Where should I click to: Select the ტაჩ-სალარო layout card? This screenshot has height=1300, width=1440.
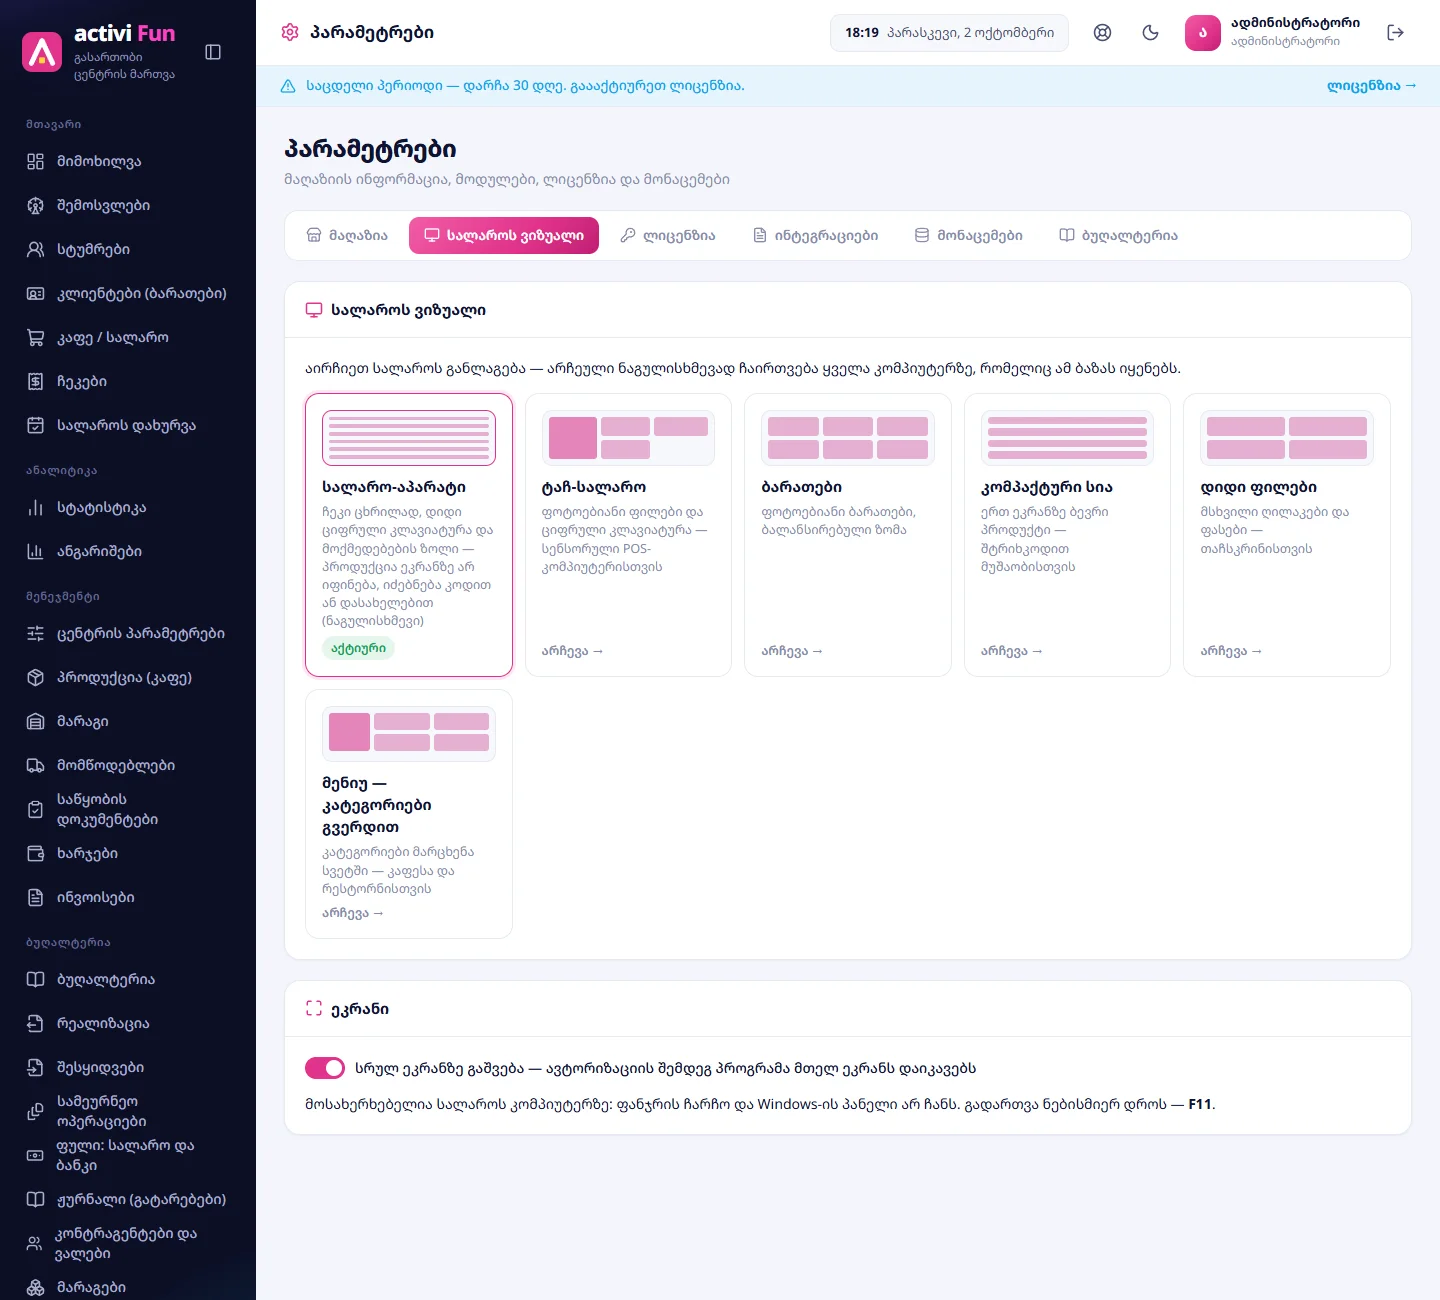[628, 535]
